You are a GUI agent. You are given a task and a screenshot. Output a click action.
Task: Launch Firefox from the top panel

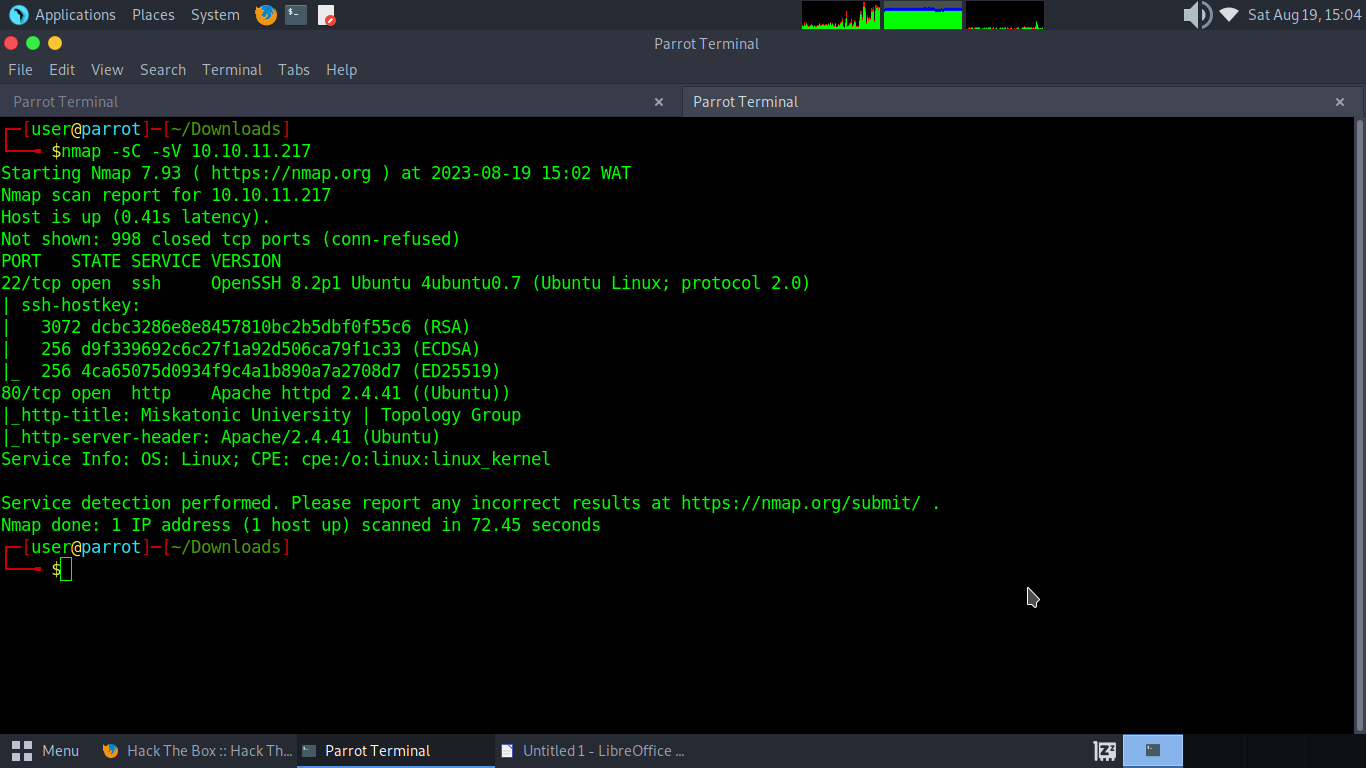click(265, 15)
